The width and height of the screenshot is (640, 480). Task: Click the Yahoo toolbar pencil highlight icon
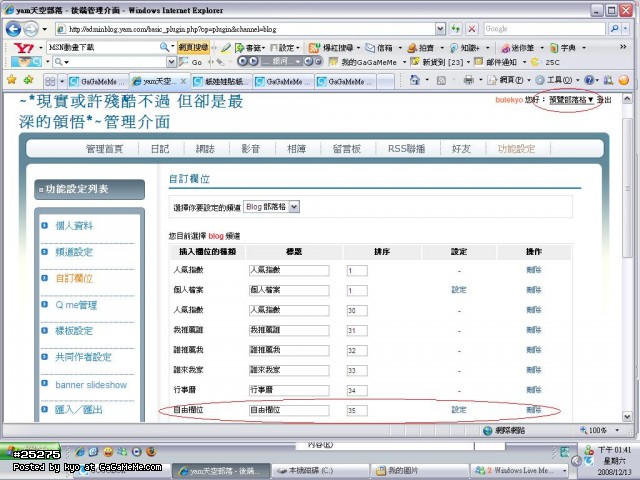226,48
